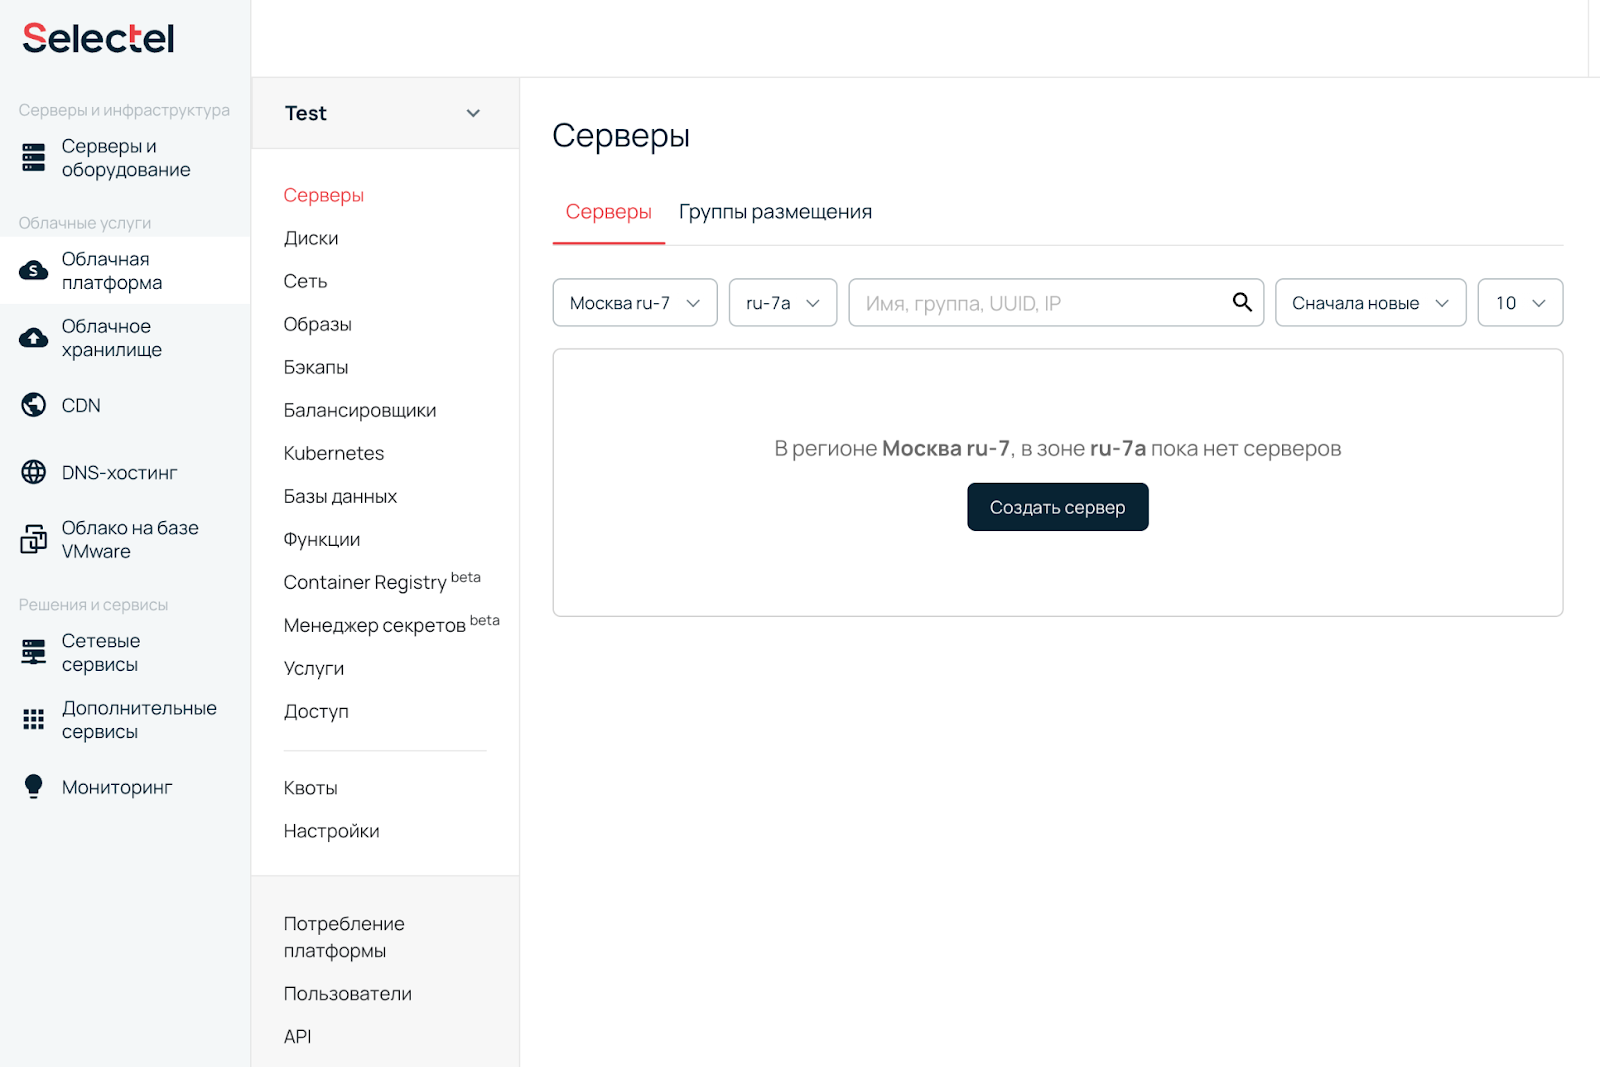Viewport: 1600px width, 1067px height.
Task: Open the Сначала новые sort dropdown
Action: [x=1371, y=302]
